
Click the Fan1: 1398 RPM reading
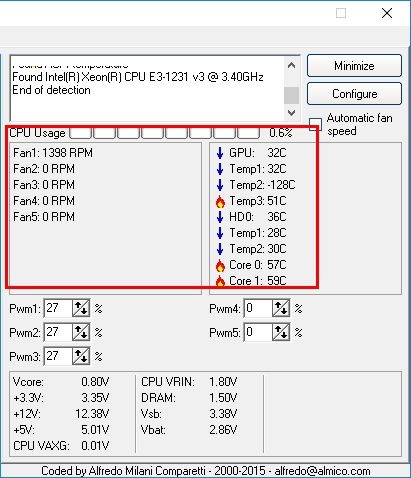pyautogui.click(x=53, y=153)
